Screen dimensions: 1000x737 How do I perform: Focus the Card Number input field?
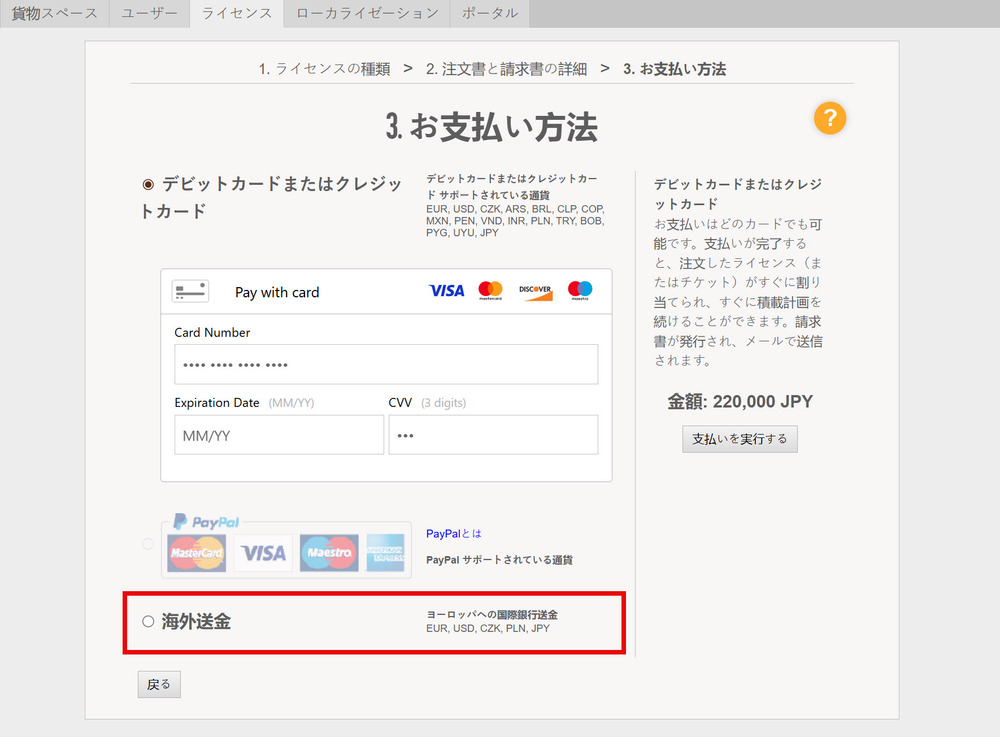386,365
